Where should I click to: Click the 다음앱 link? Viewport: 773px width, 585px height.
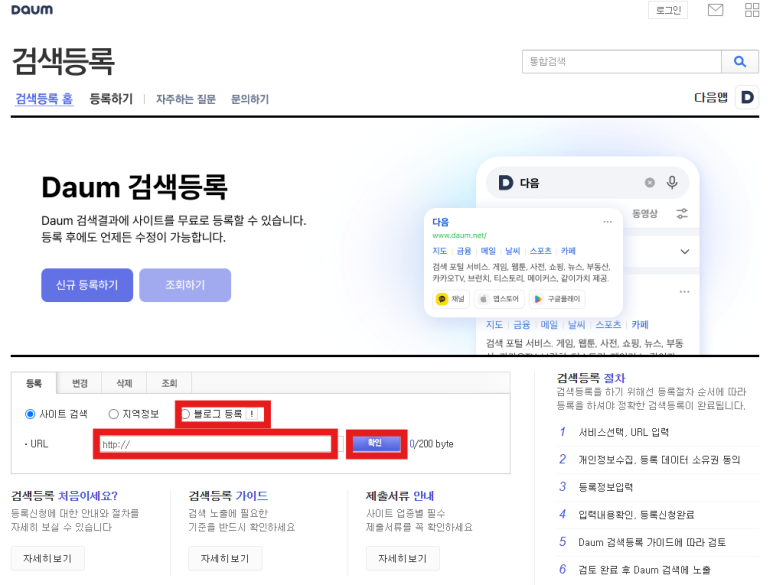(x=710, y=98)
